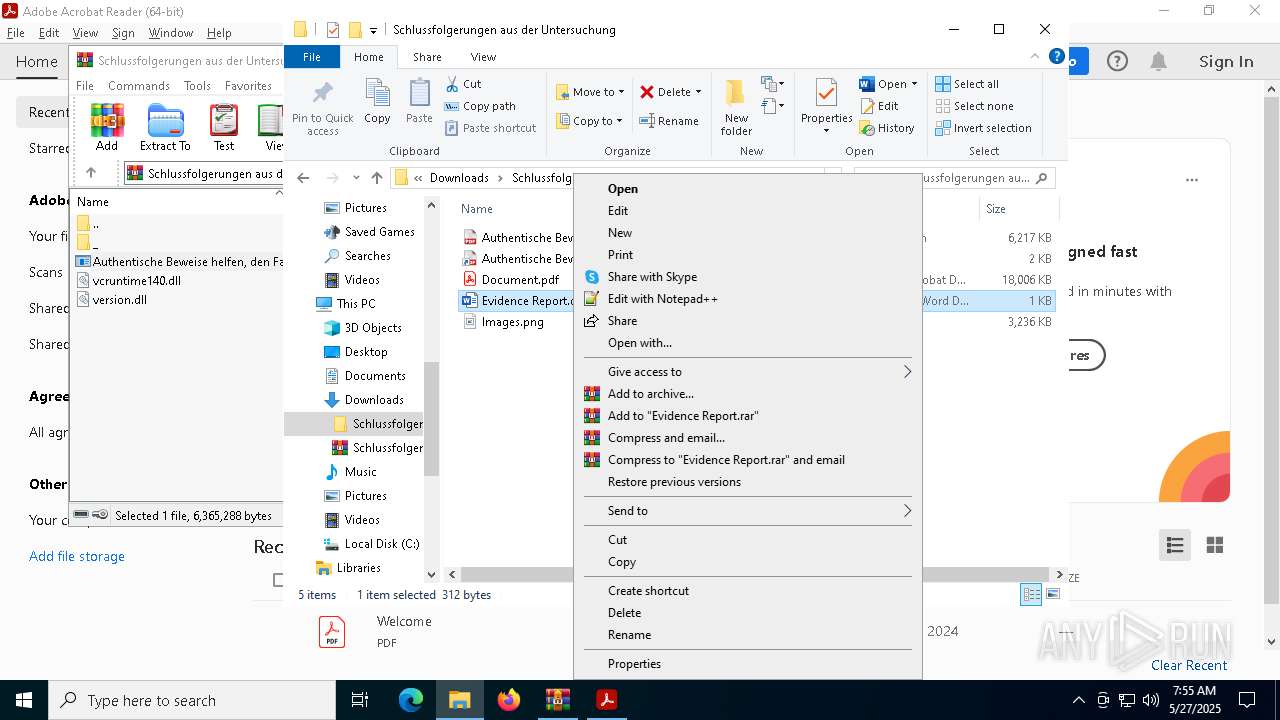
Task: Click the Cut ribbon button
Action: click(x=463, y=84)
